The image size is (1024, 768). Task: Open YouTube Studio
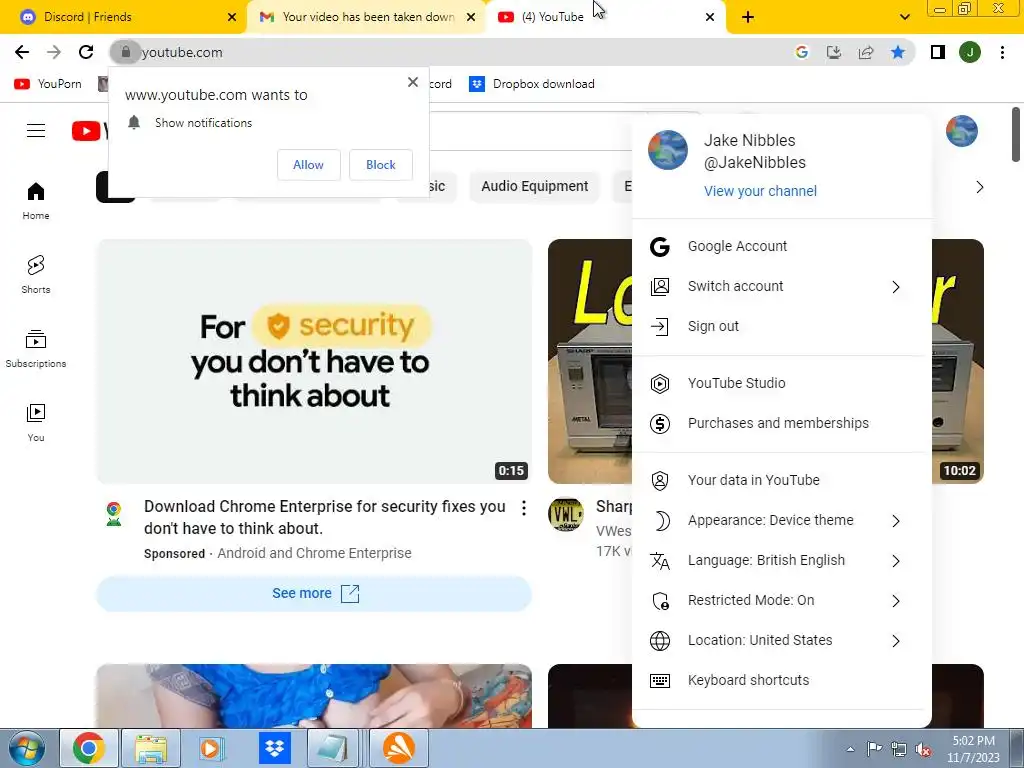[782, 383]
